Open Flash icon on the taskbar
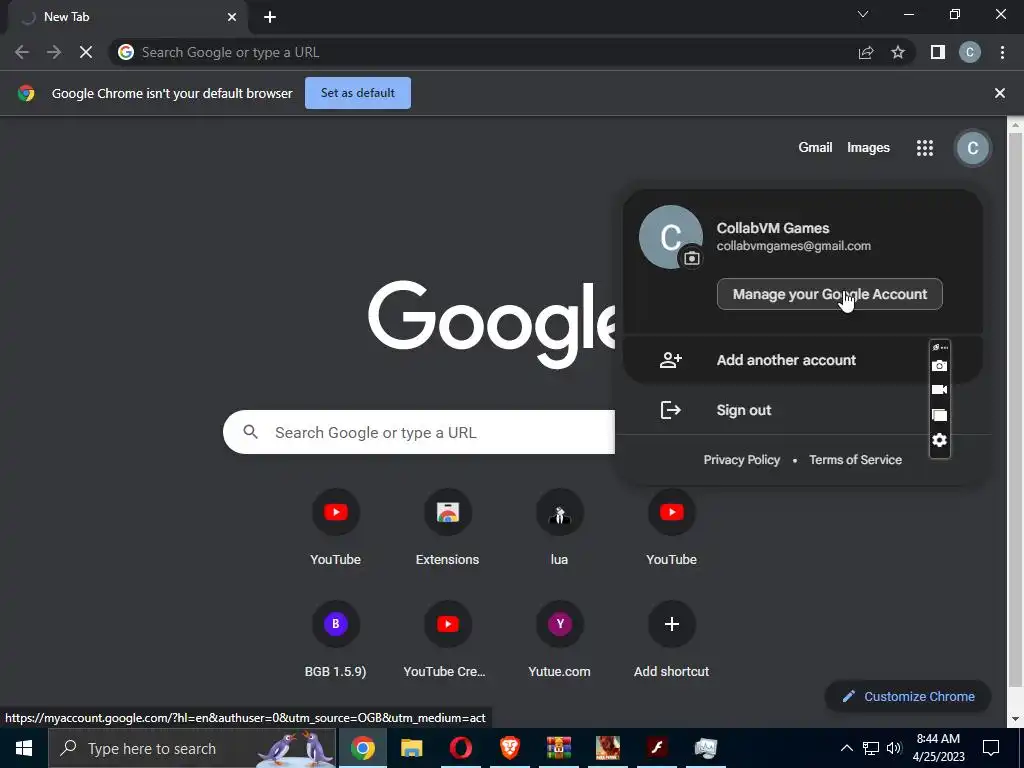 656,748
